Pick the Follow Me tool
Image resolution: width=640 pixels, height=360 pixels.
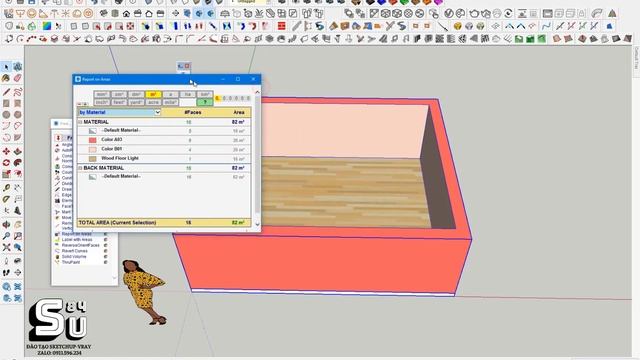click(x=18, y=163)
